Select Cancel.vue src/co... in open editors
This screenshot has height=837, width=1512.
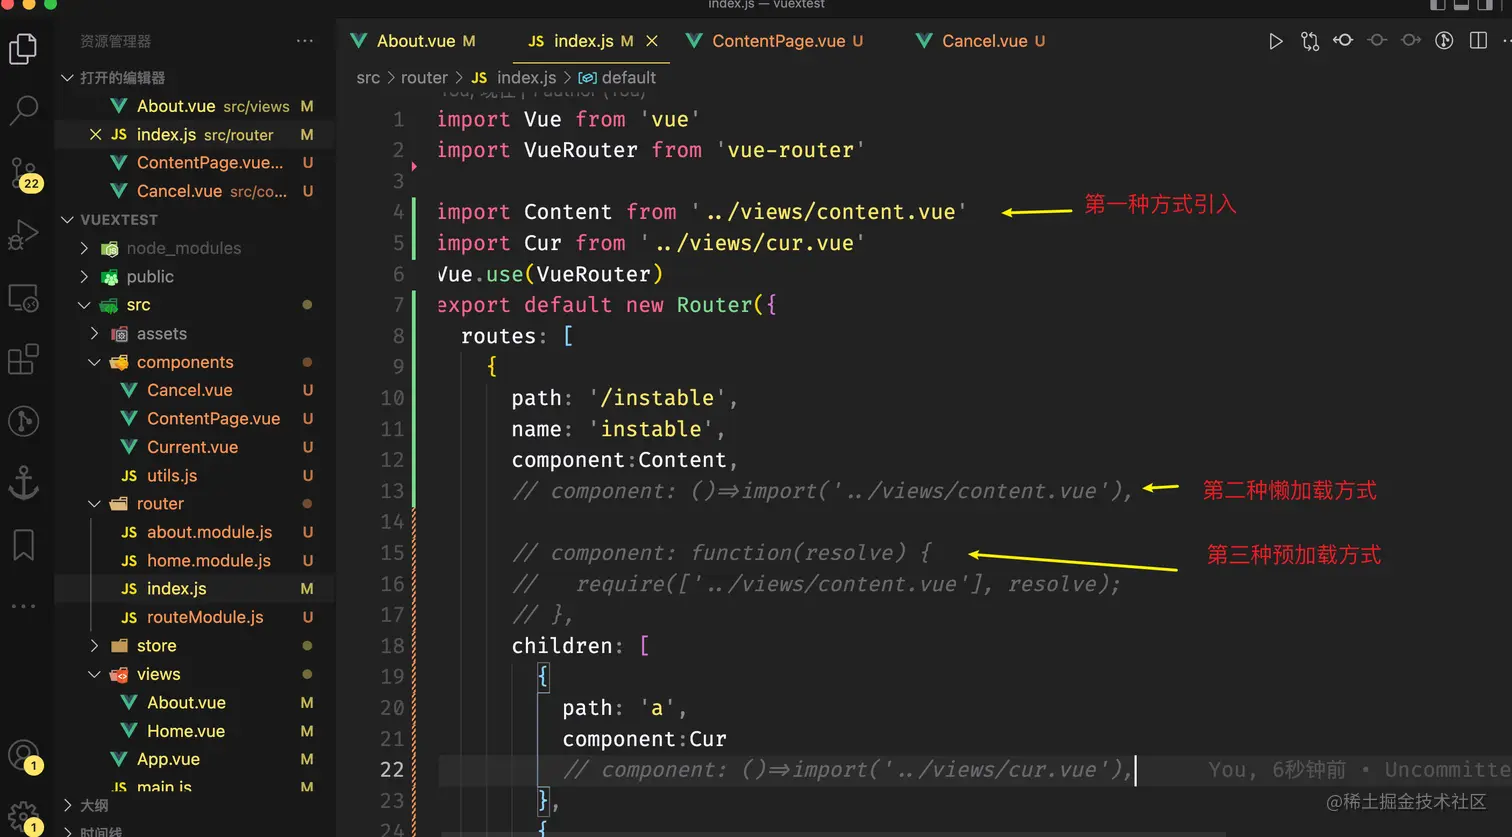point(195,191)
